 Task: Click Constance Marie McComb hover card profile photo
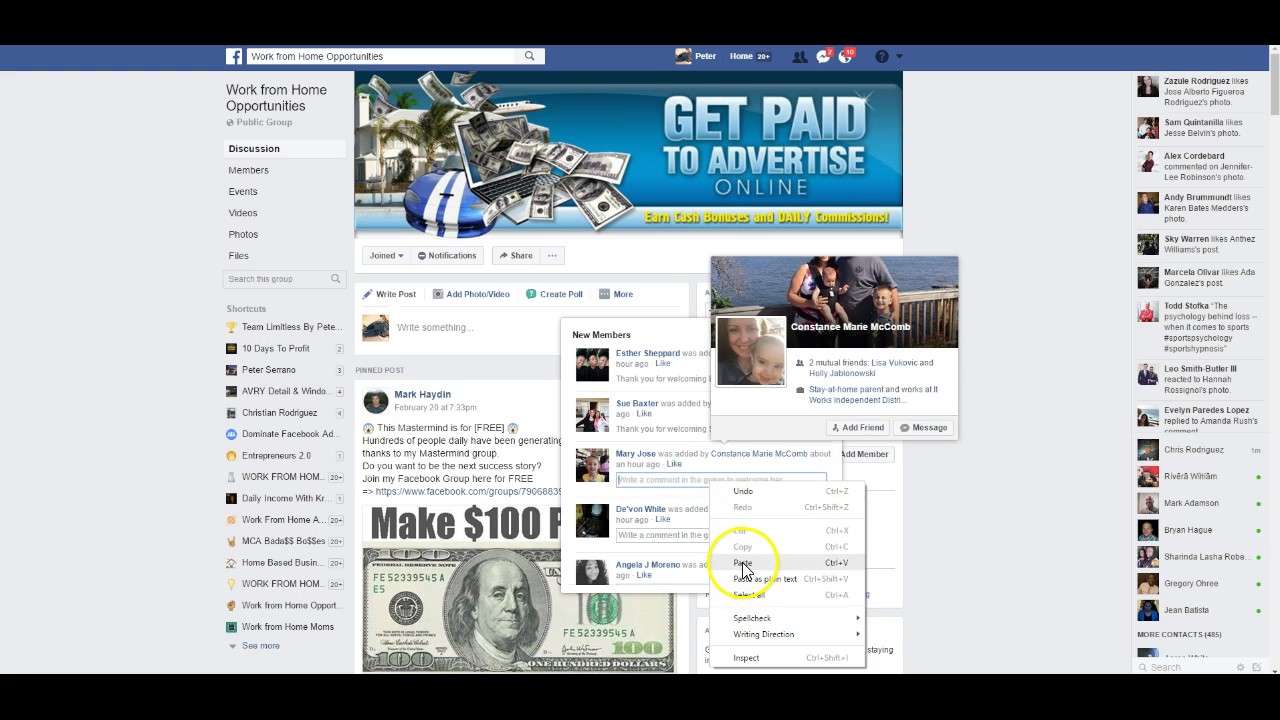pyautogui.click(x=751, y=352)
